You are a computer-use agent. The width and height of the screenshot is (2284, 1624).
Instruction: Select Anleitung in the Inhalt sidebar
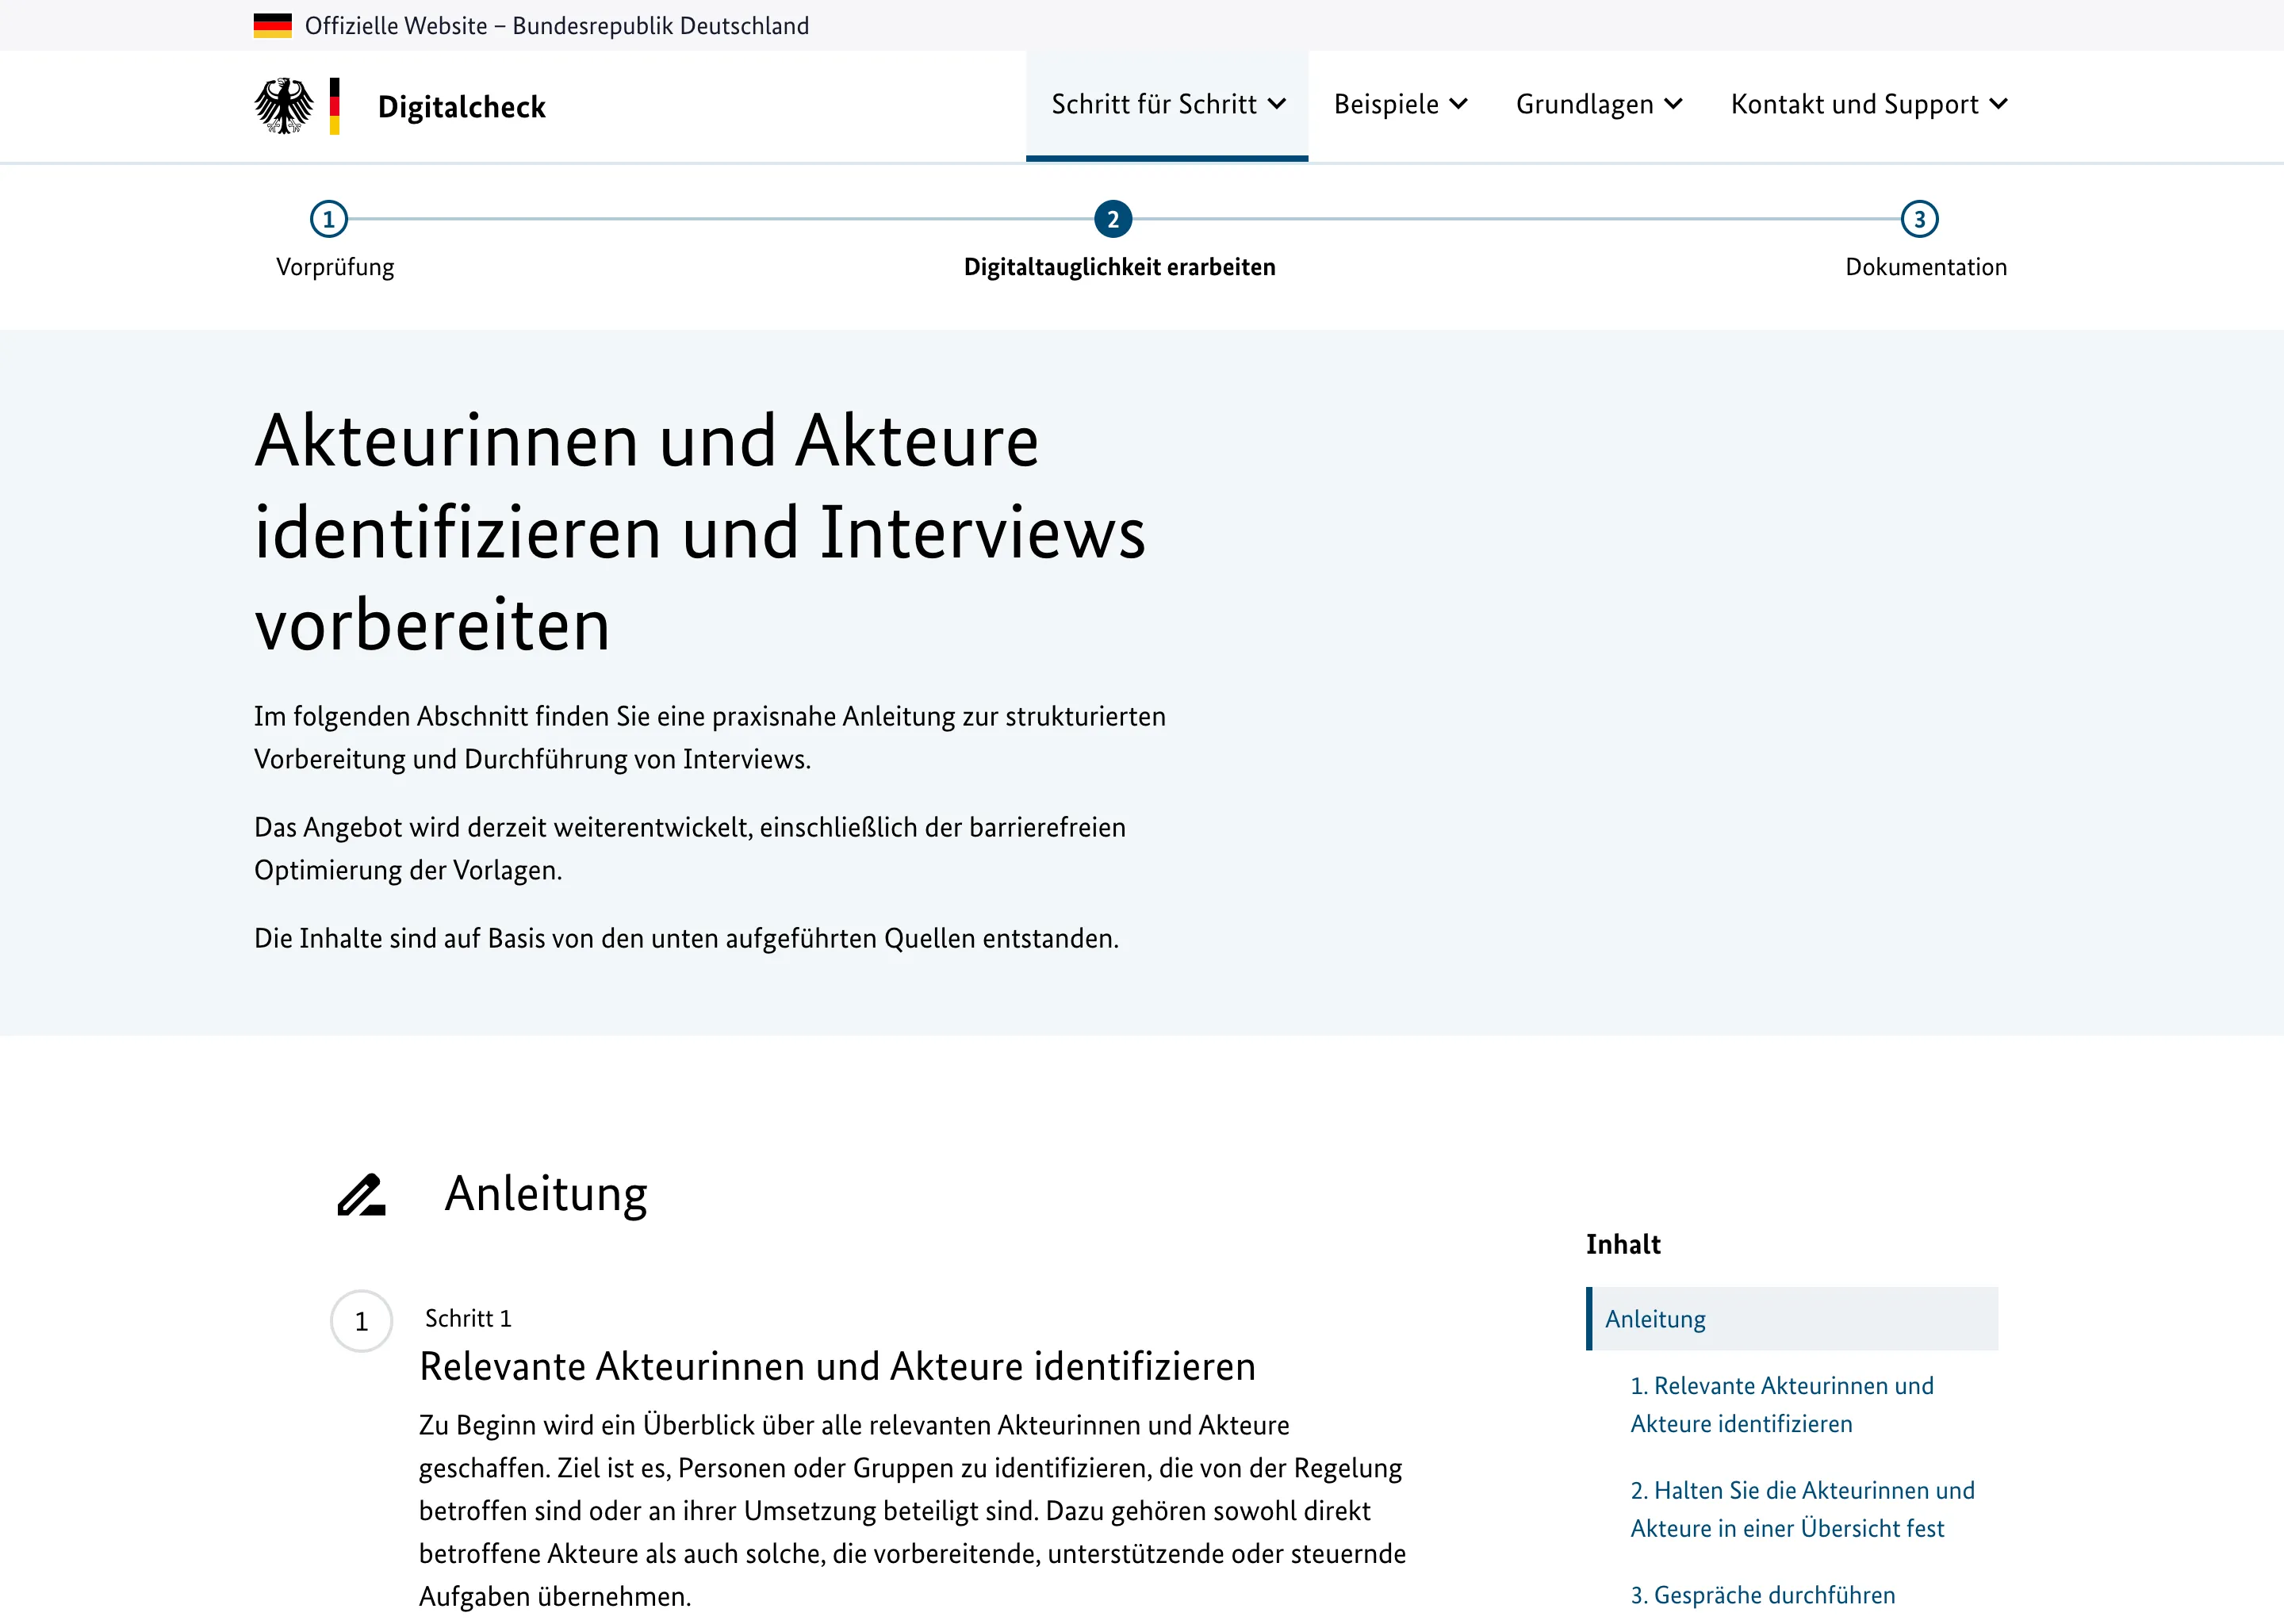[x=1792, y=1319]
